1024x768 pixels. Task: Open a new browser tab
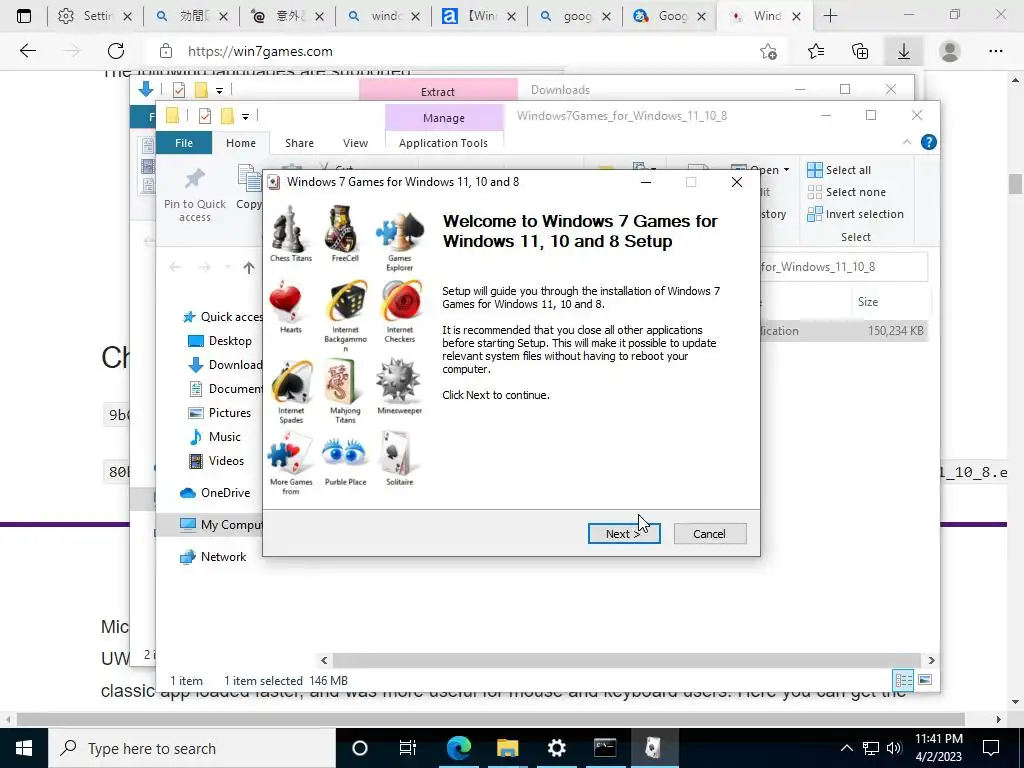[x=830, y=16]
